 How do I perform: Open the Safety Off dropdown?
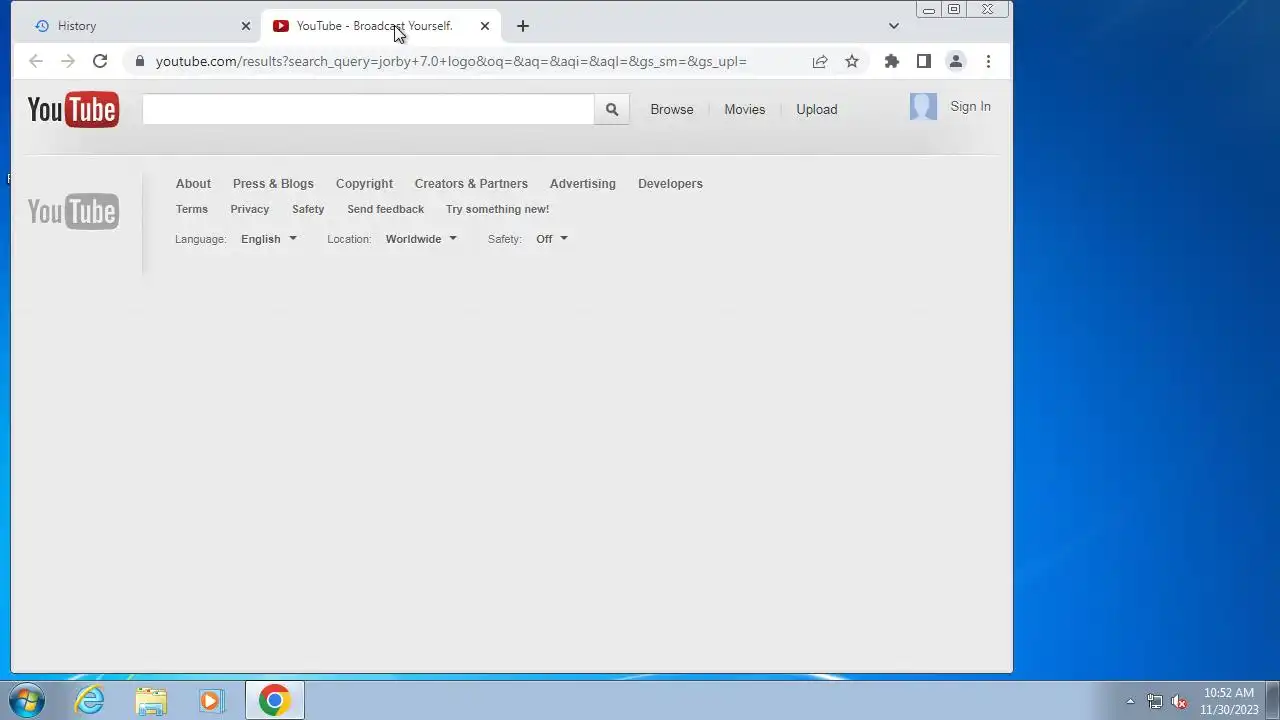pyautogui.click(x=551, y=239)
